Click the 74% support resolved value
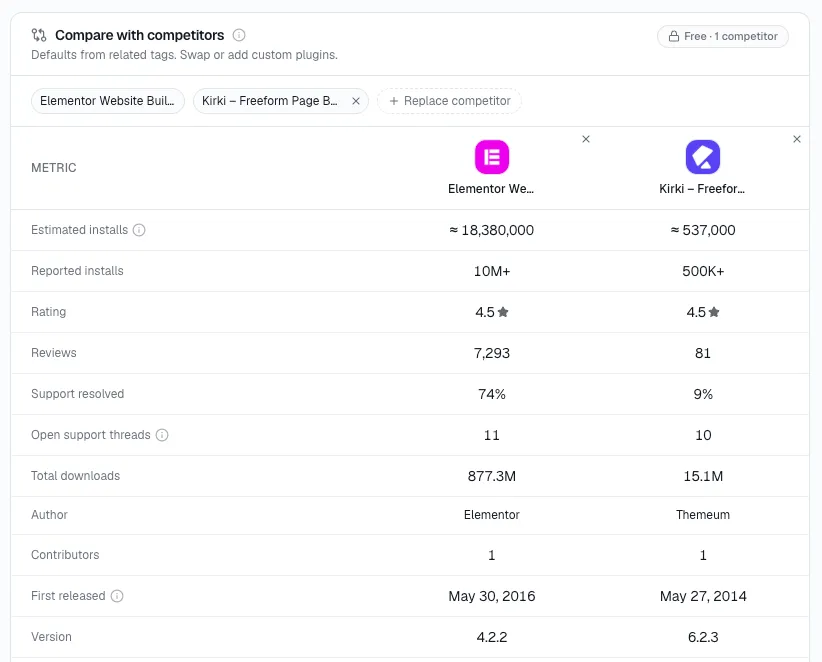Screen dimensions: 822x662 pos(492,394)
